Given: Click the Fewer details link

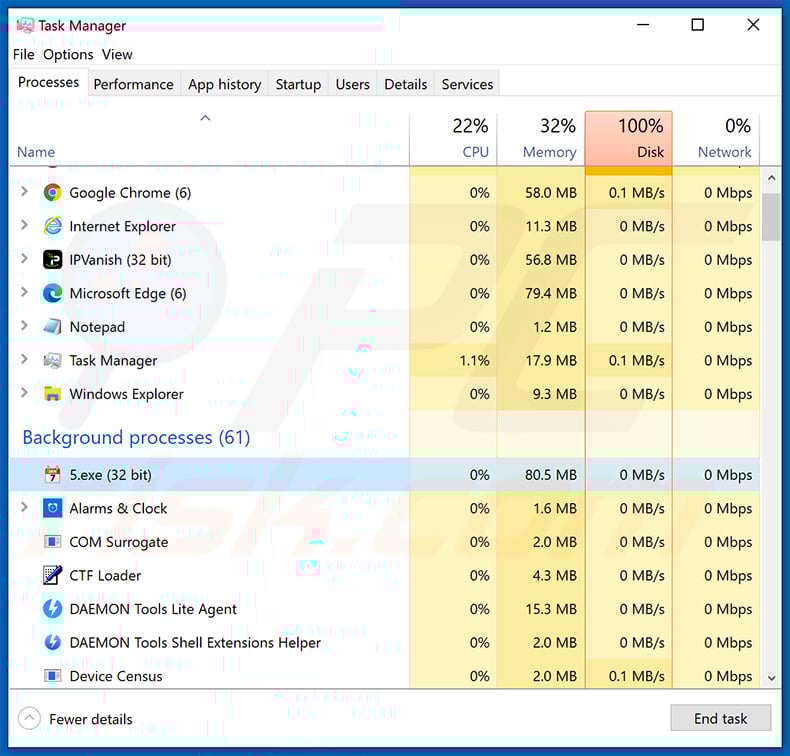Looking at the screenshot, I should 91,719.
